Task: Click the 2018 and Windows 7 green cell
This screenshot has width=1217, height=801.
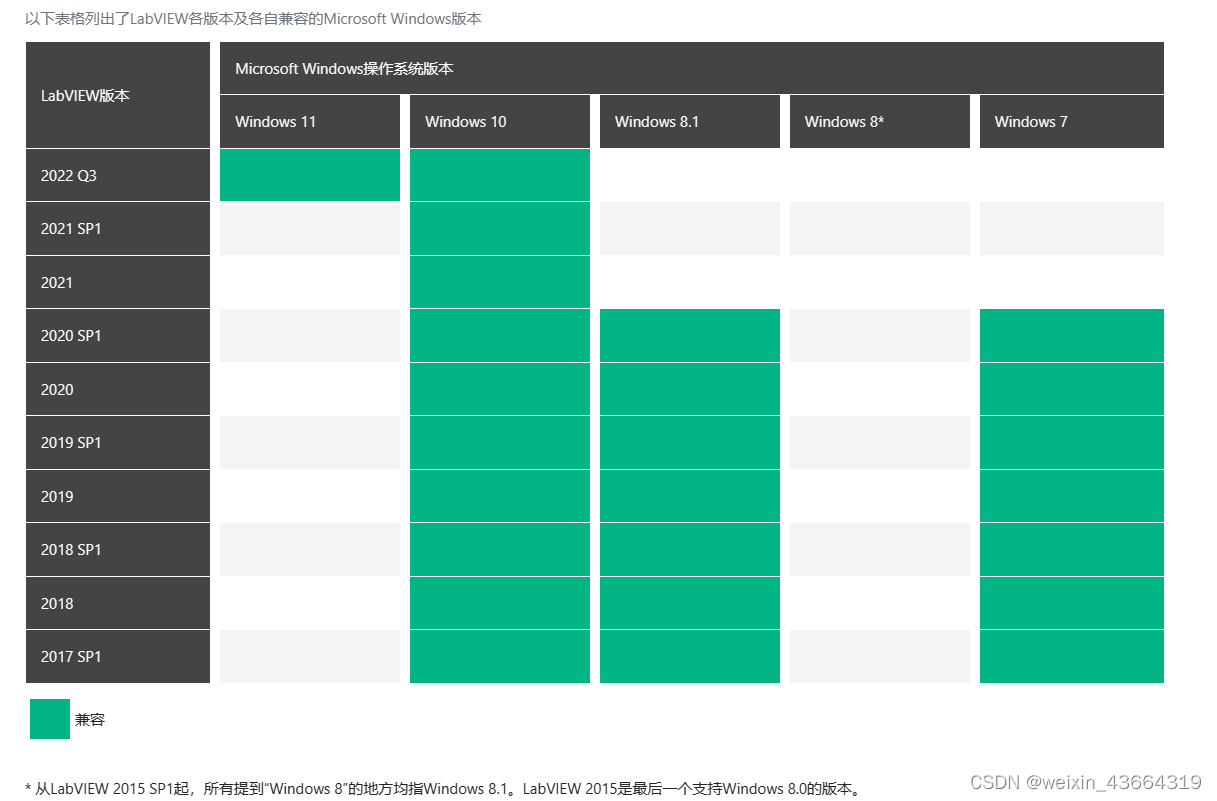Action: coord(1072,603)
